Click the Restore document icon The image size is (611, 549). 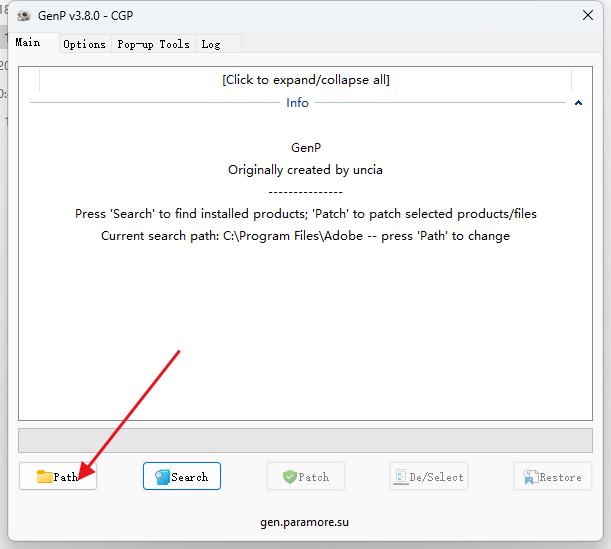(x=530, y=477)
